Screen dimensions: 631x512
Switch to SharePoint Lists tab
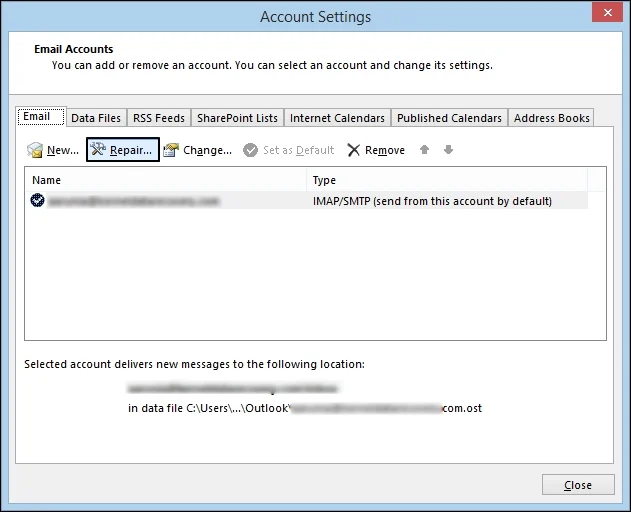click(237, 118)
